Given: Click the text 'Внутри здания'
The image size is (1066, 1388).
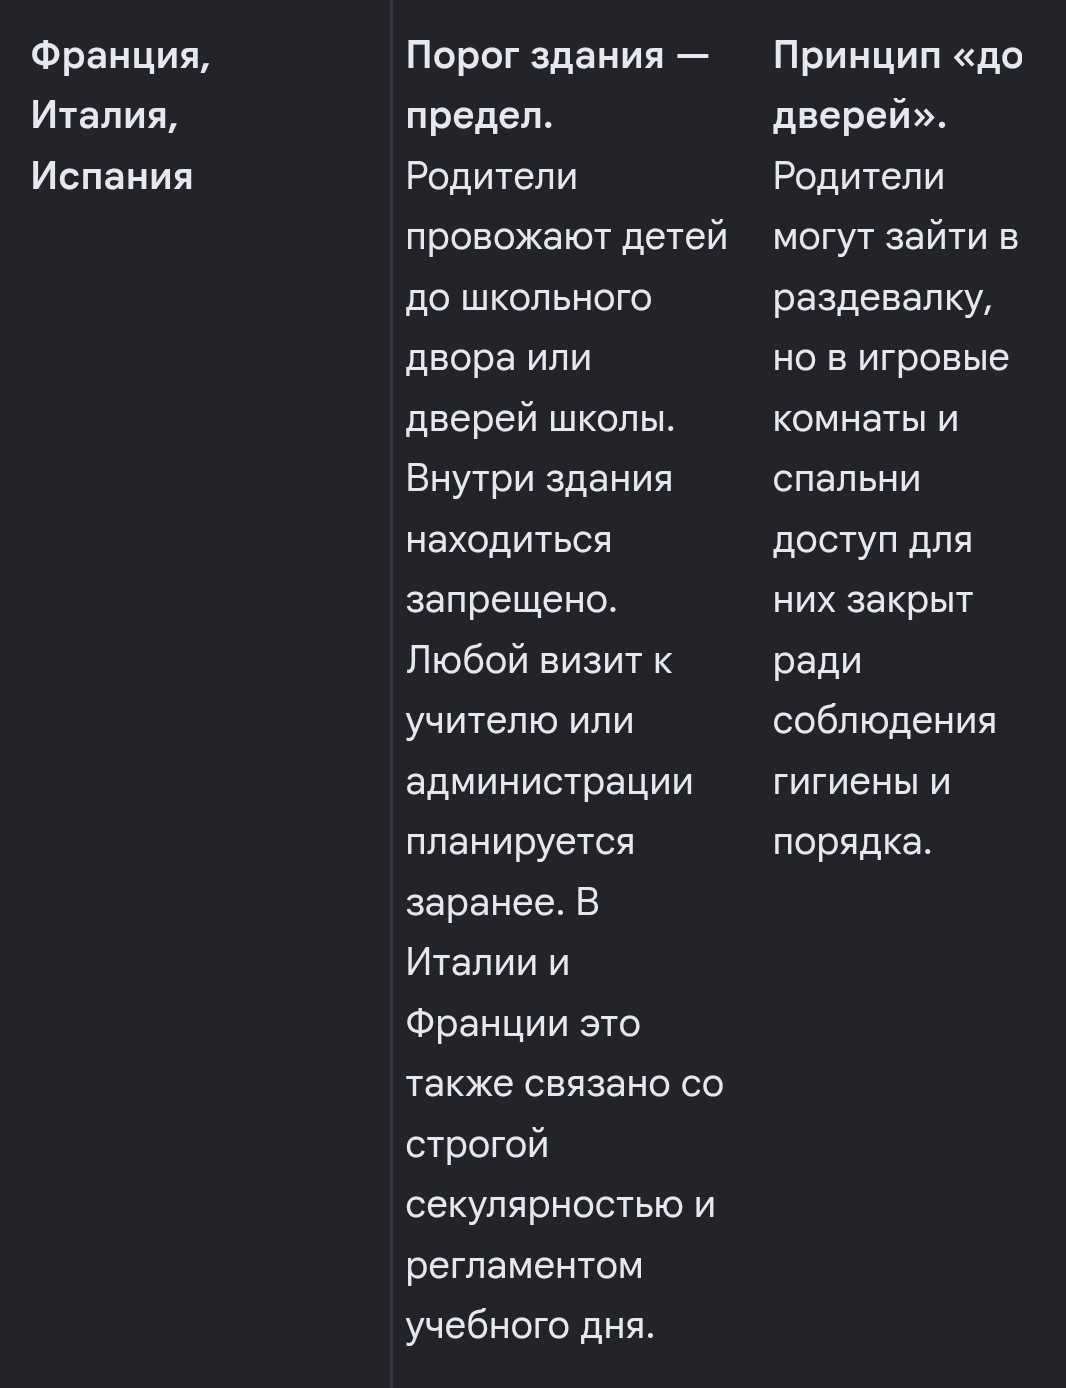Looking at the screenshot, I should pyautogui.click(x=539, y=479).
